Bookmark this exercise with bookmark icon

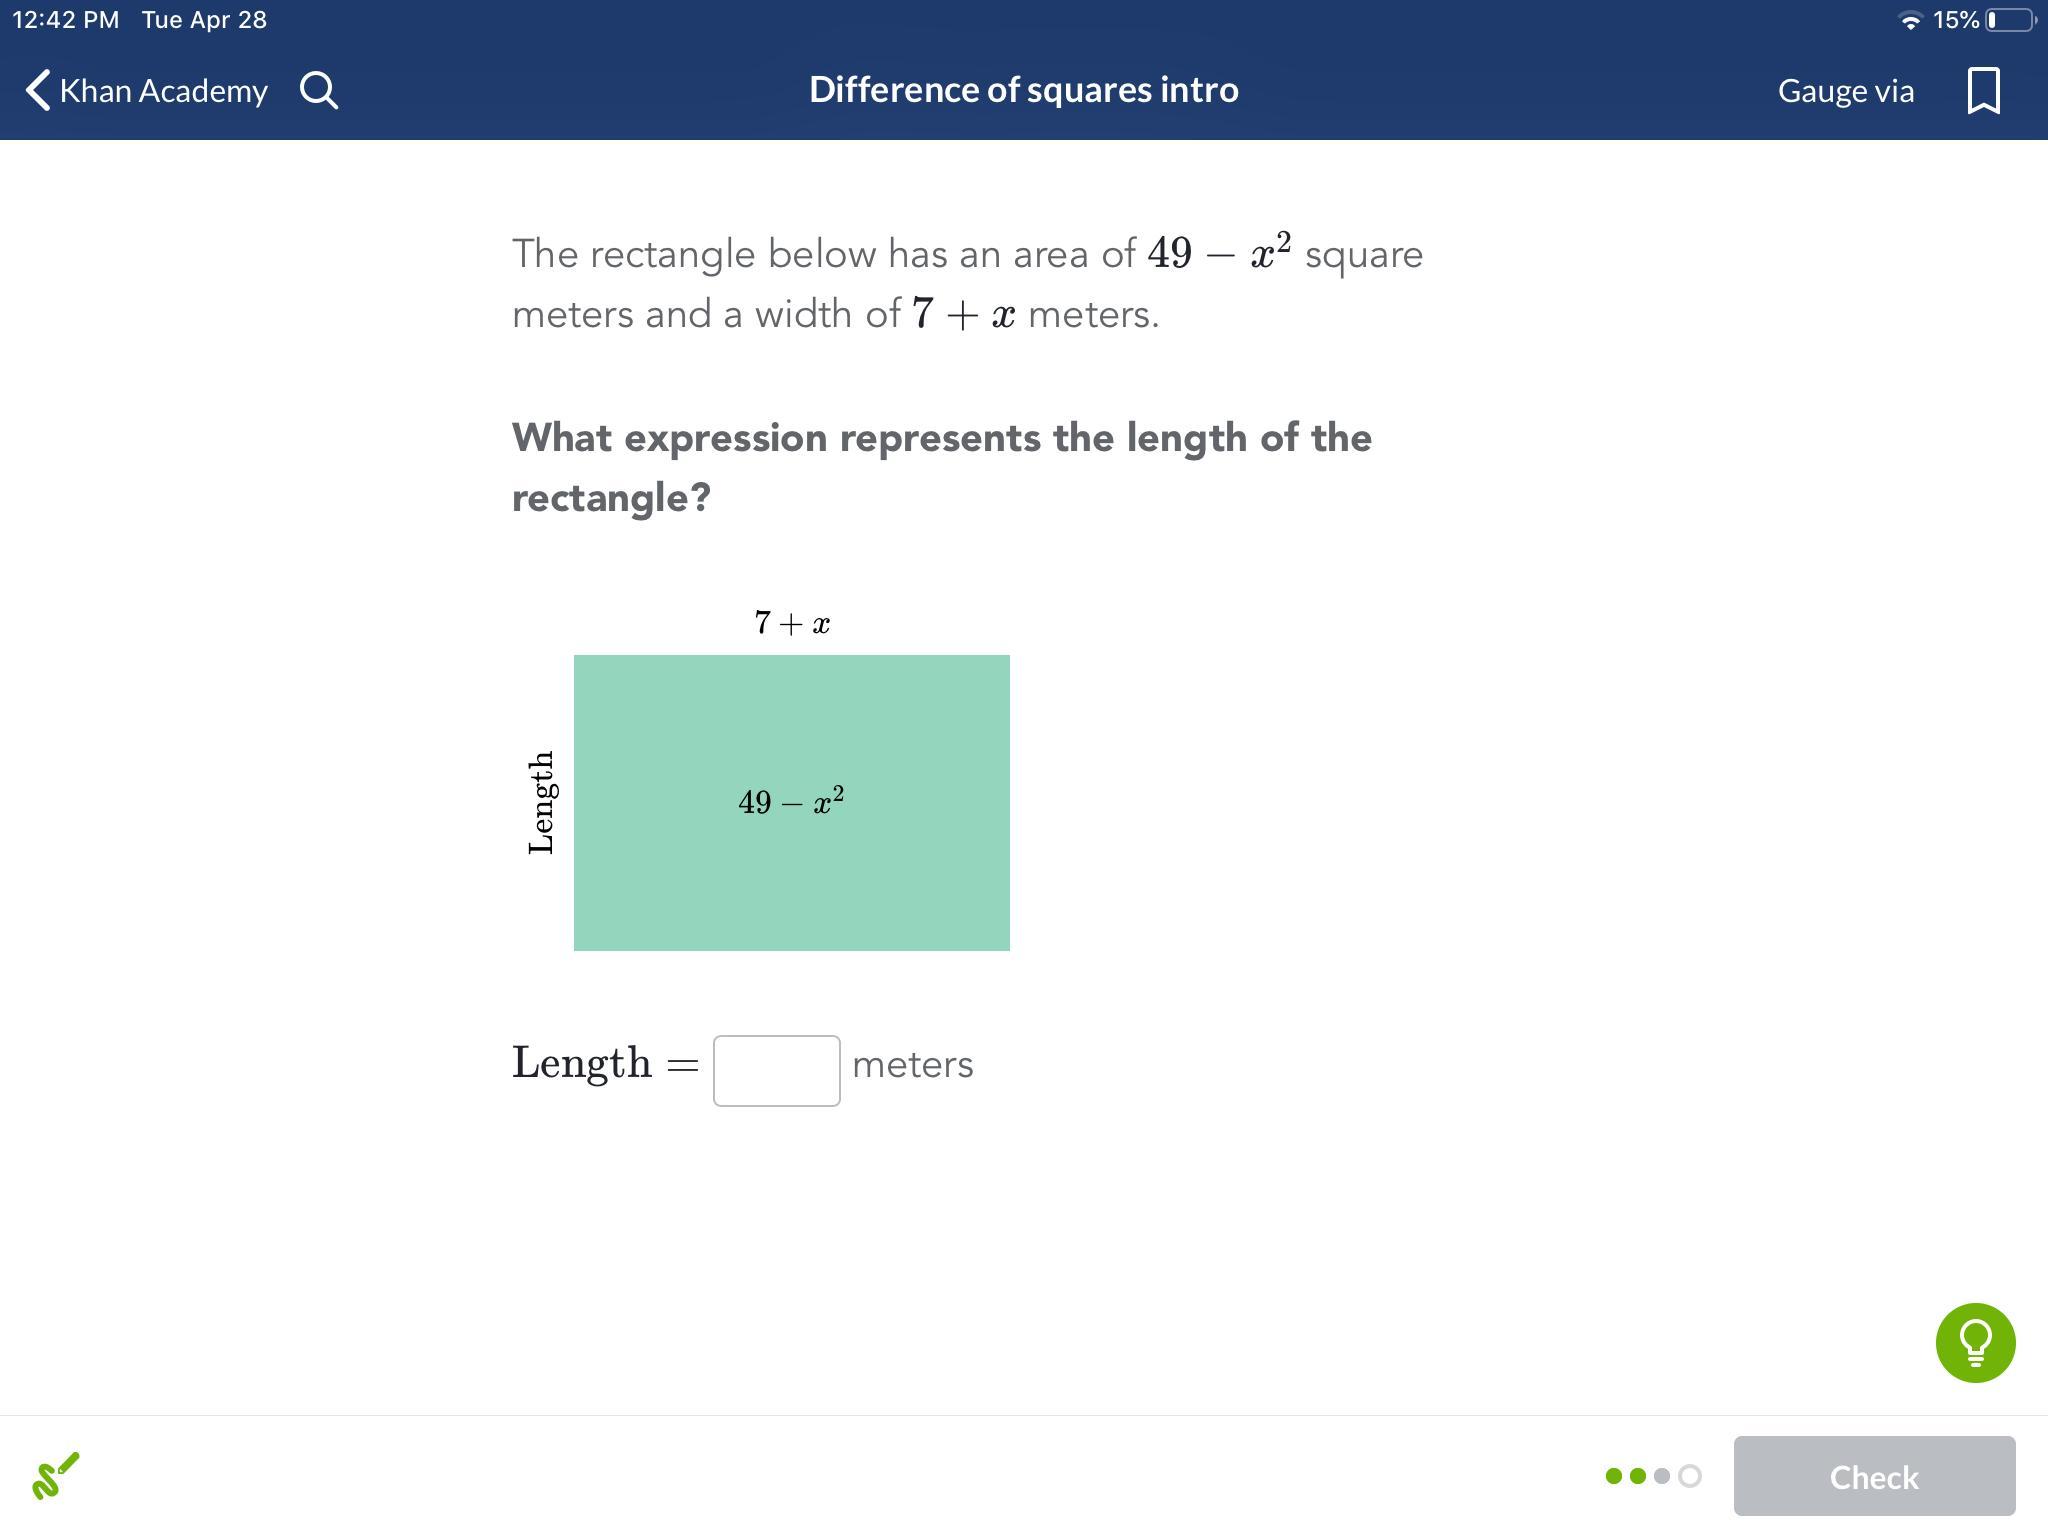1983,90
